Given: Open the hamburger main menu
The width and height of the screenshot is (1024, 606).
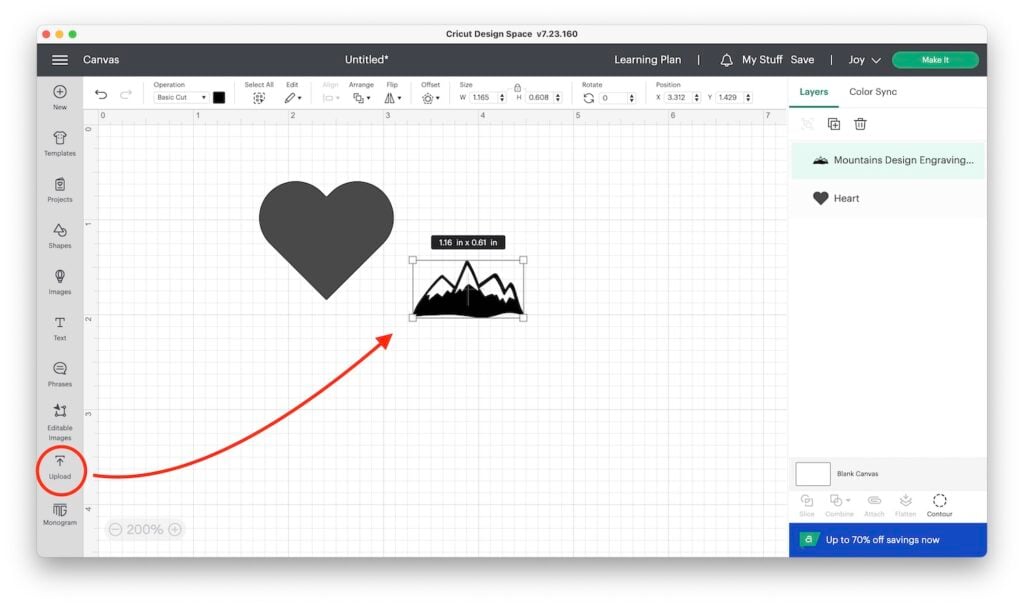Looking at the screenshot, I should coord(59,59).
